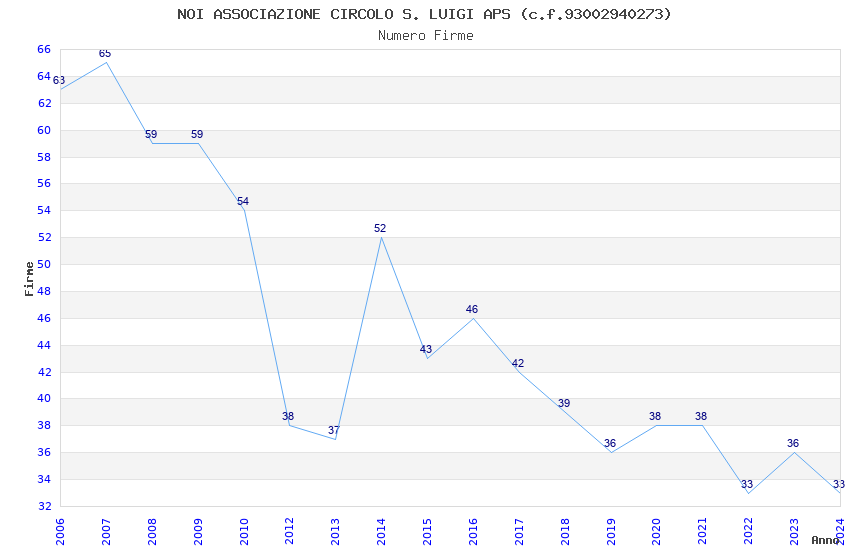Click y-axis tick value 60
The width and height of the screenshot is (850, 550).
[44, 130]
